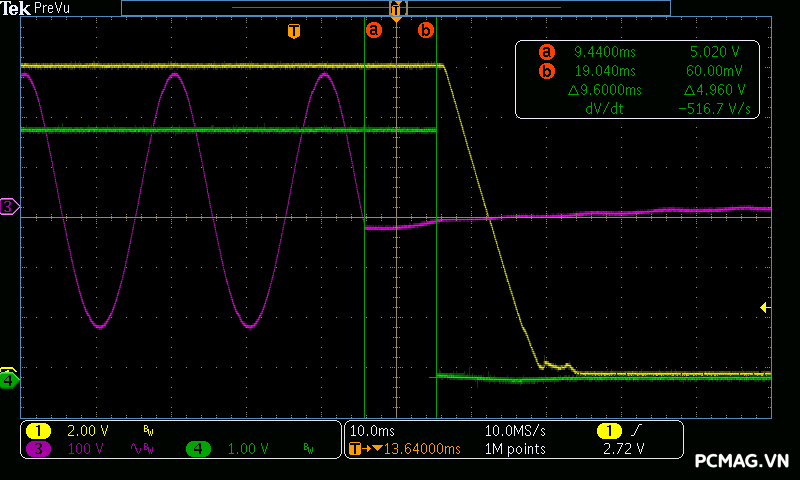The width and height of the screenshot is (800, 480).
Task: Click the magenta channel 3 badge
Action: (x=39, y=449)
